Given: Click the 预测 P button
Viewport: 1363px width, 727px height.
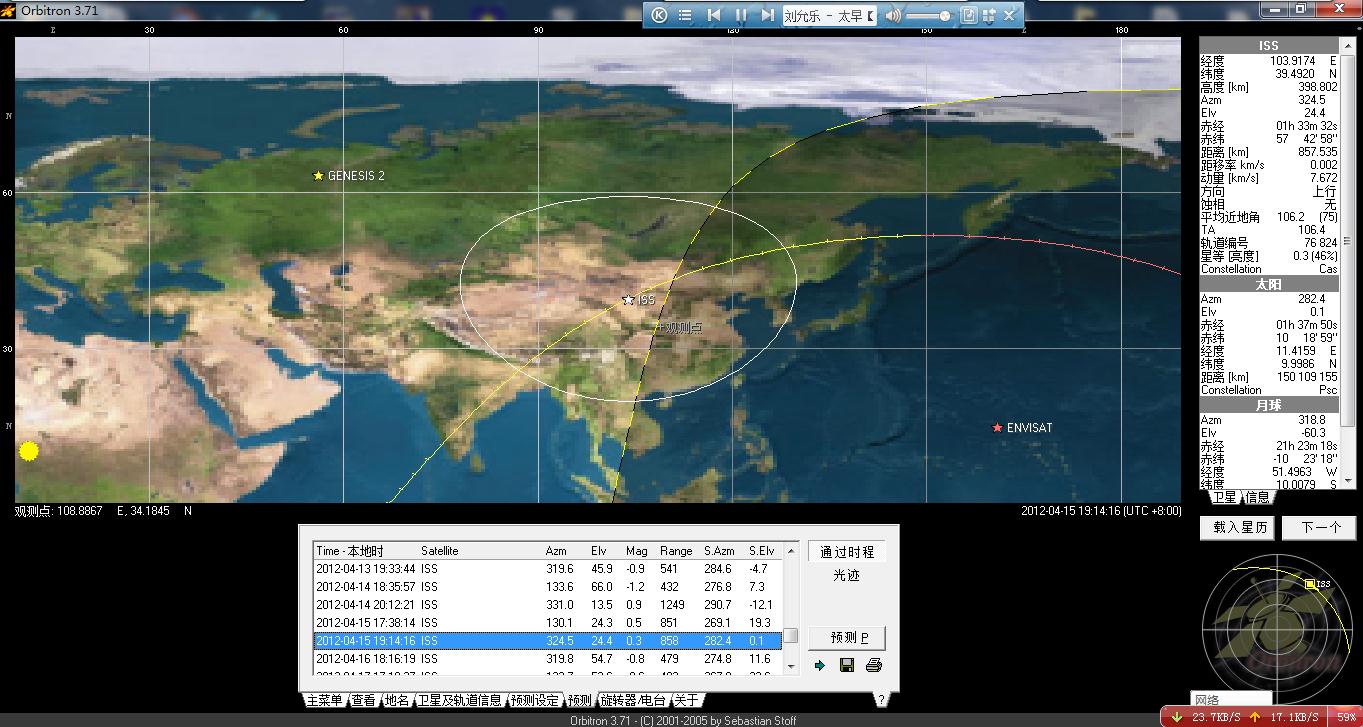Looking at the screenshot, I should pyautogui.click(x=846, y=637).
